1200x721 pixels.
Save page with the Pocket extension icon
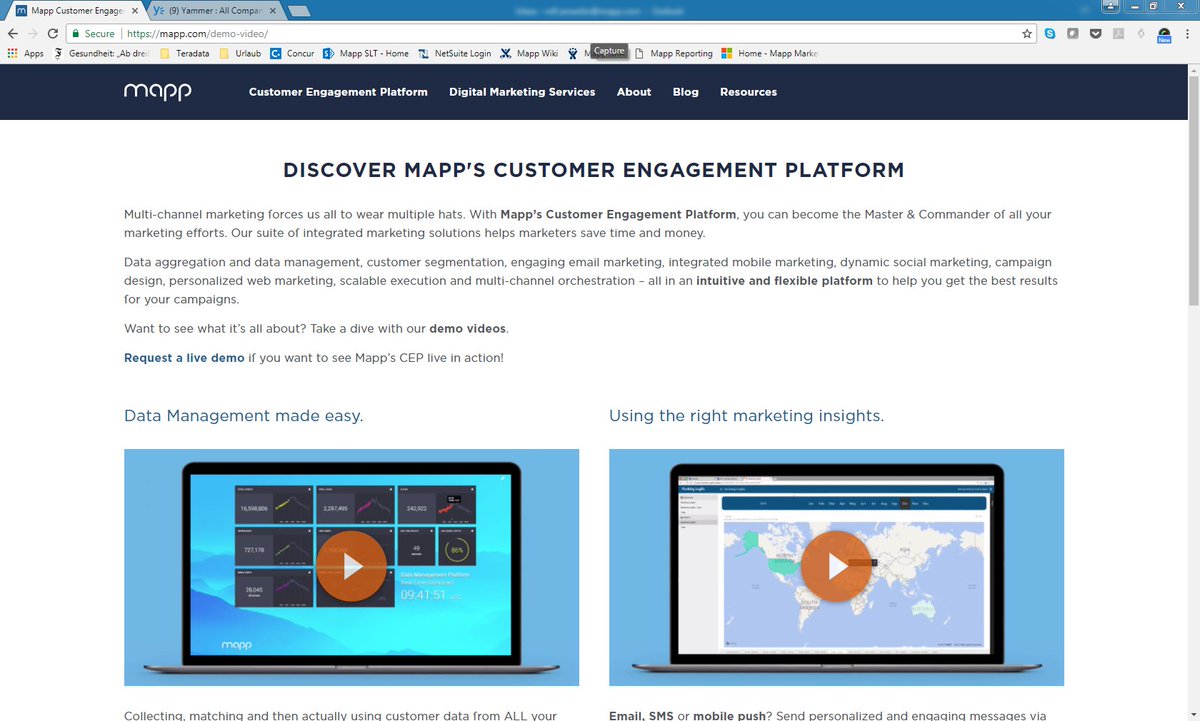pos(1095,33)
